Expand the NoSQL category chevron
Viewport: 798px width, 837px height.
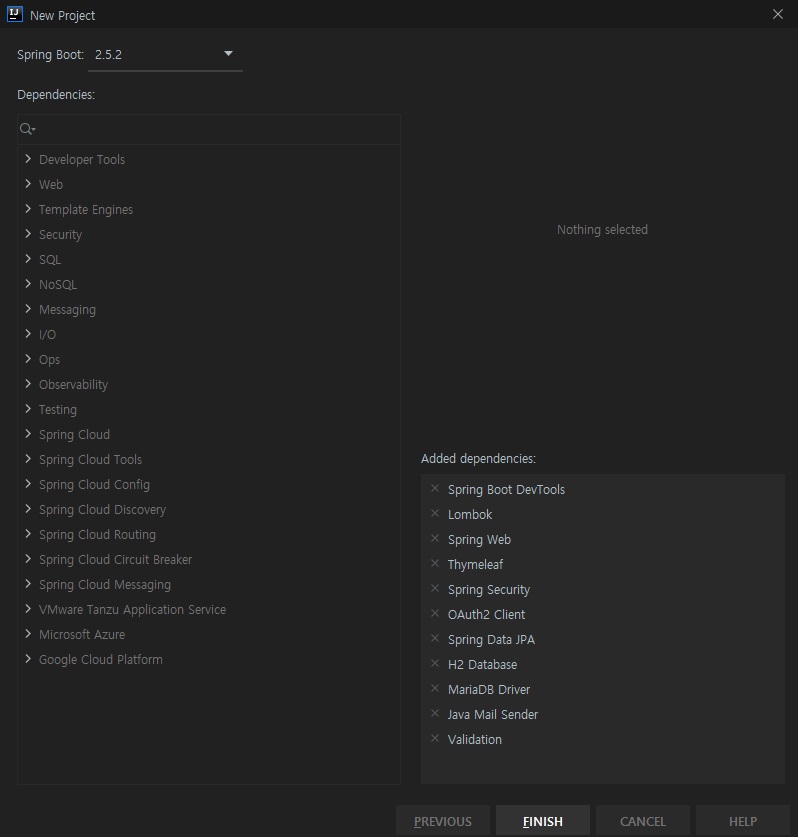click(28, 283)
